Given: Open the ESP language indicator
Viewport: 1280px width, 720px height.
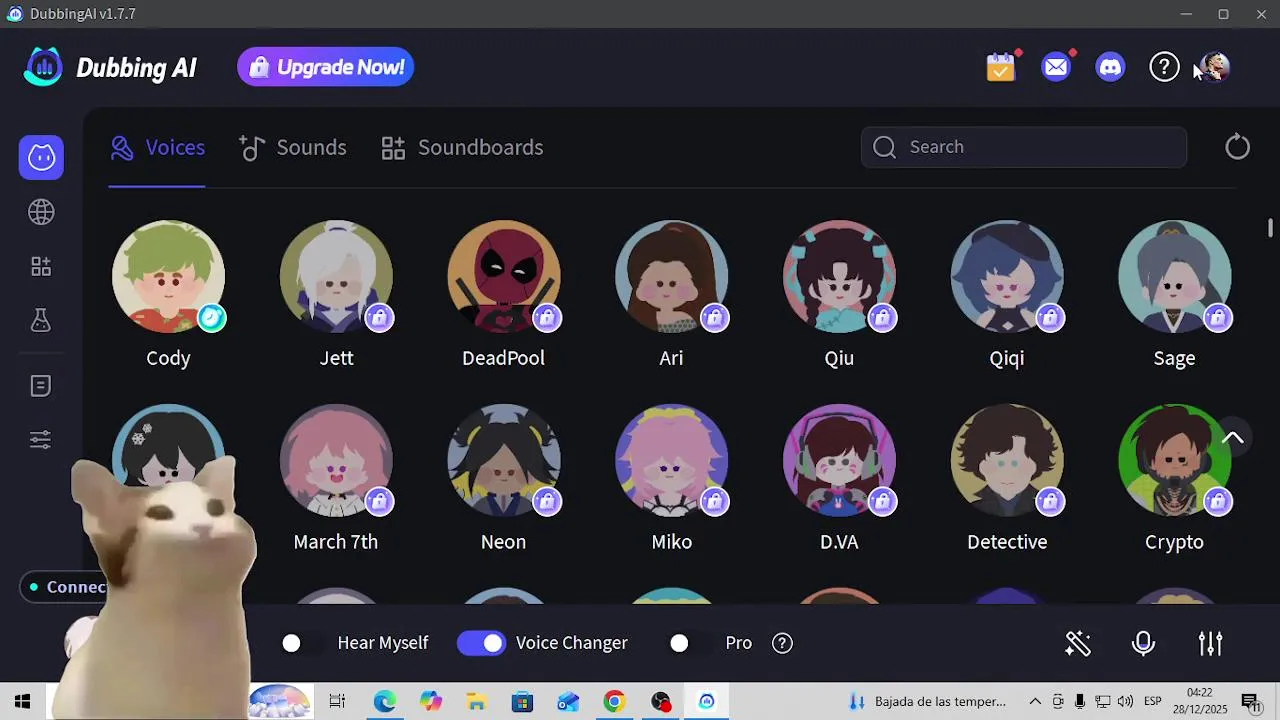Looking at the screenshot, I should coord(1152,702).
